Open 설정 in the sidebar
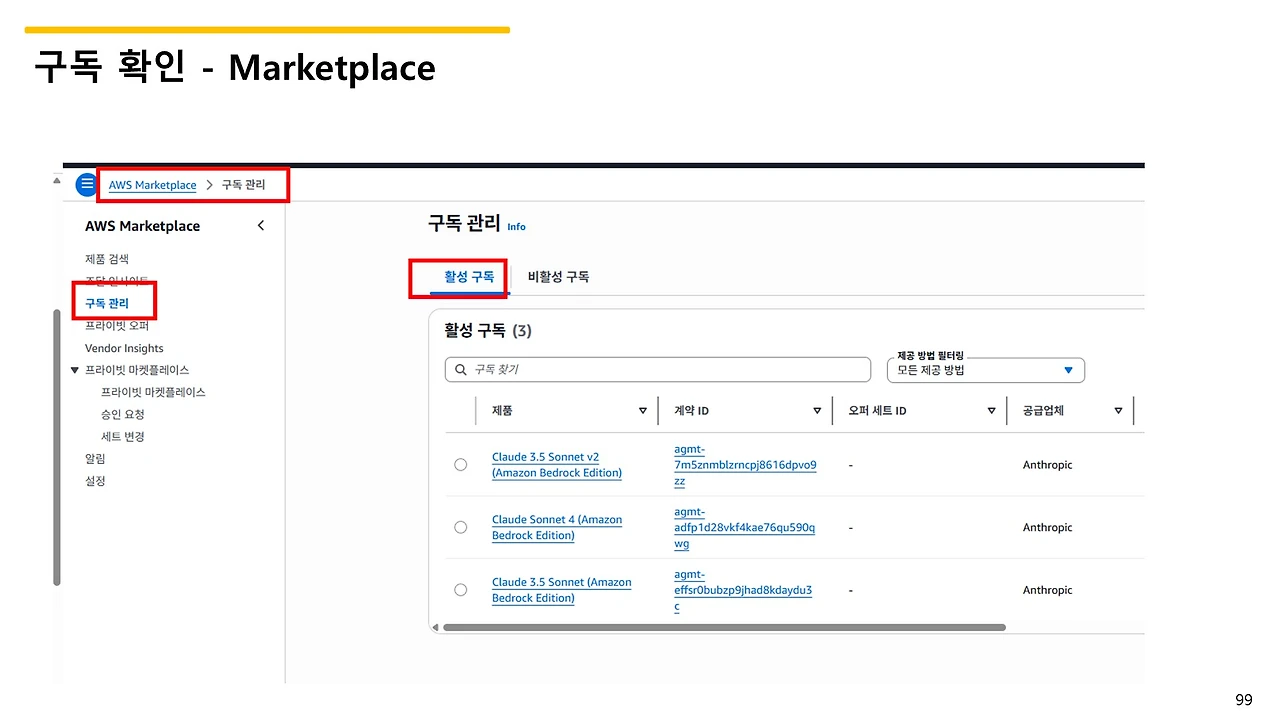Viewport: 1280px width, 720px height. pyautogui.click(x=95, y=481)
